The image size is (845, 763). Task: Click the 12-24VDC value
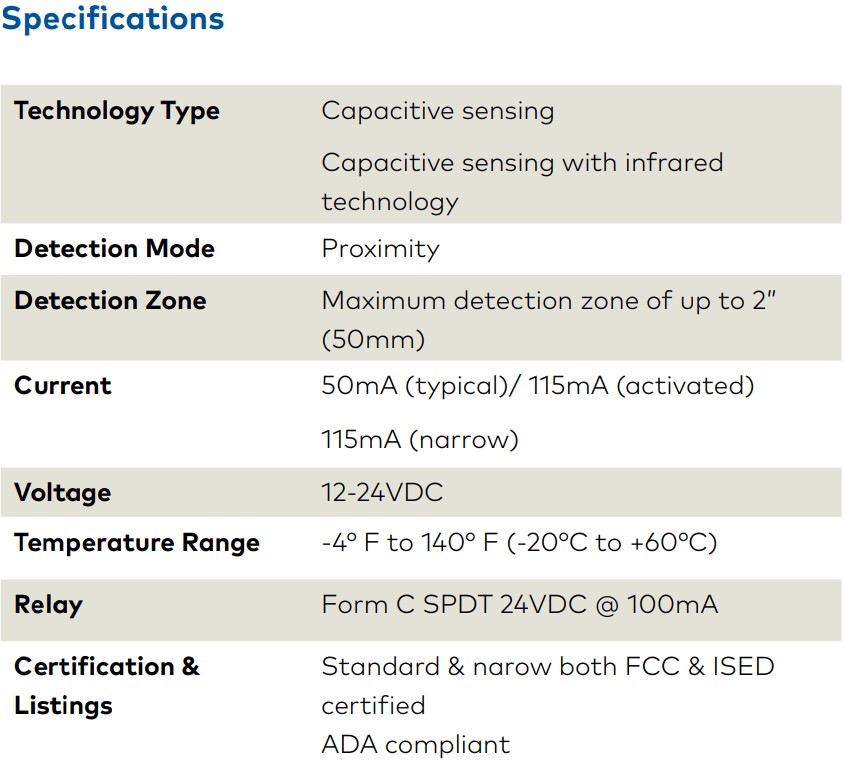382,493
